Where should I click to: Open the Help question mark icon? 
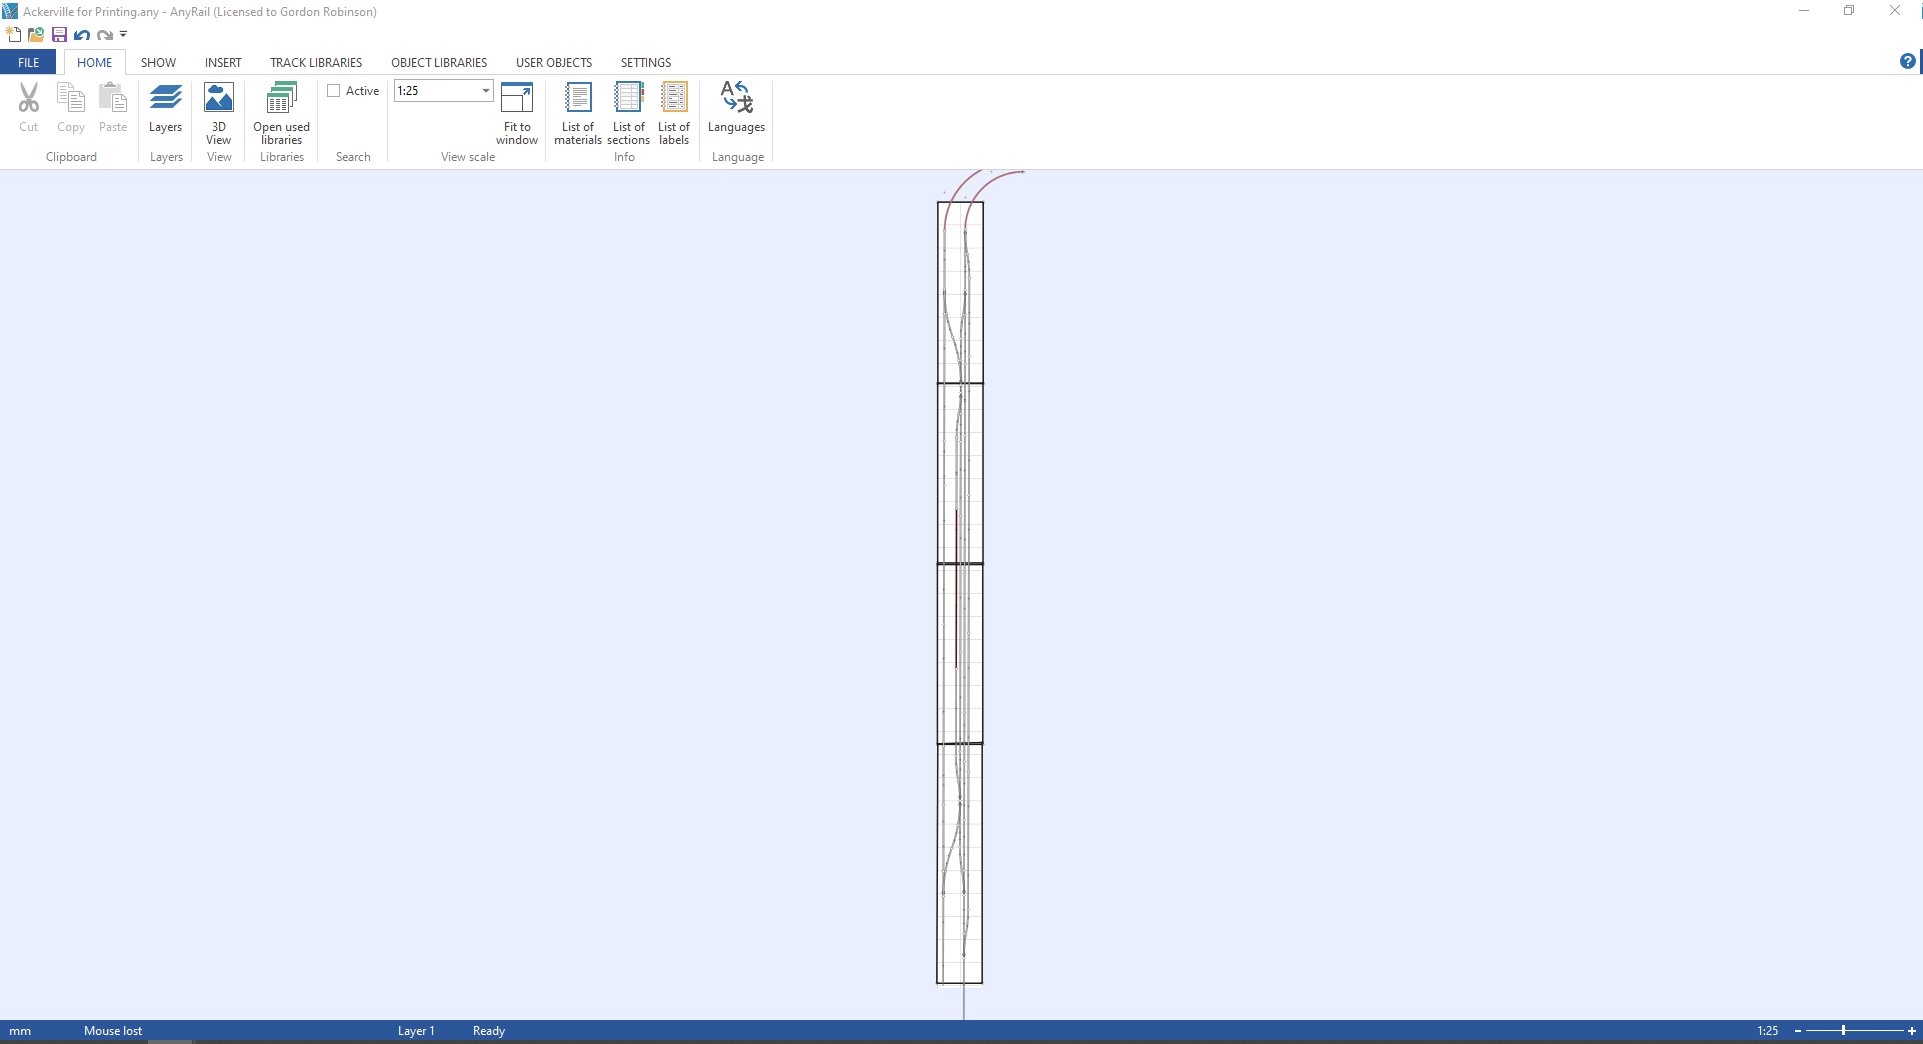pyautogui.click(x=1907, y=62)
